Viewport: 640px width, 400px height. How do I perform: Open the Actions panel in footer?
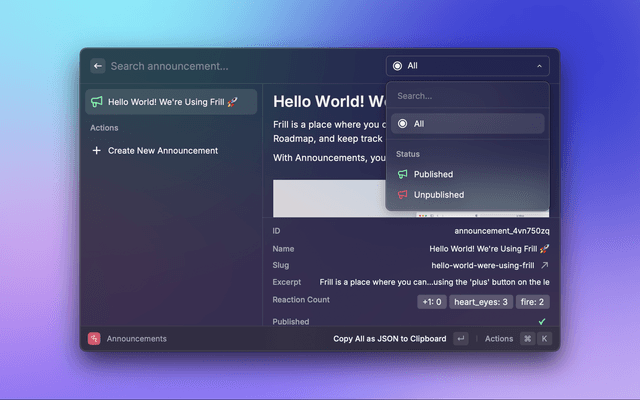coord(499,339)
